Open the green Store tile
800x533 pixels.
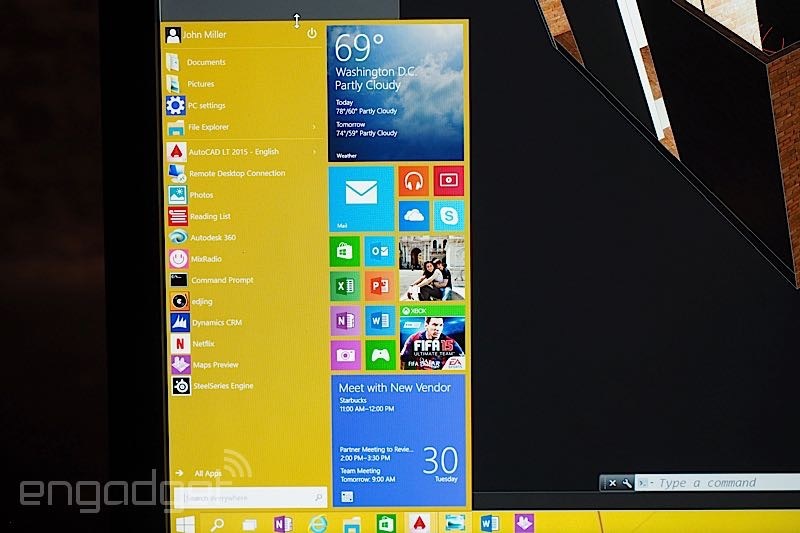tap(344, 251)
